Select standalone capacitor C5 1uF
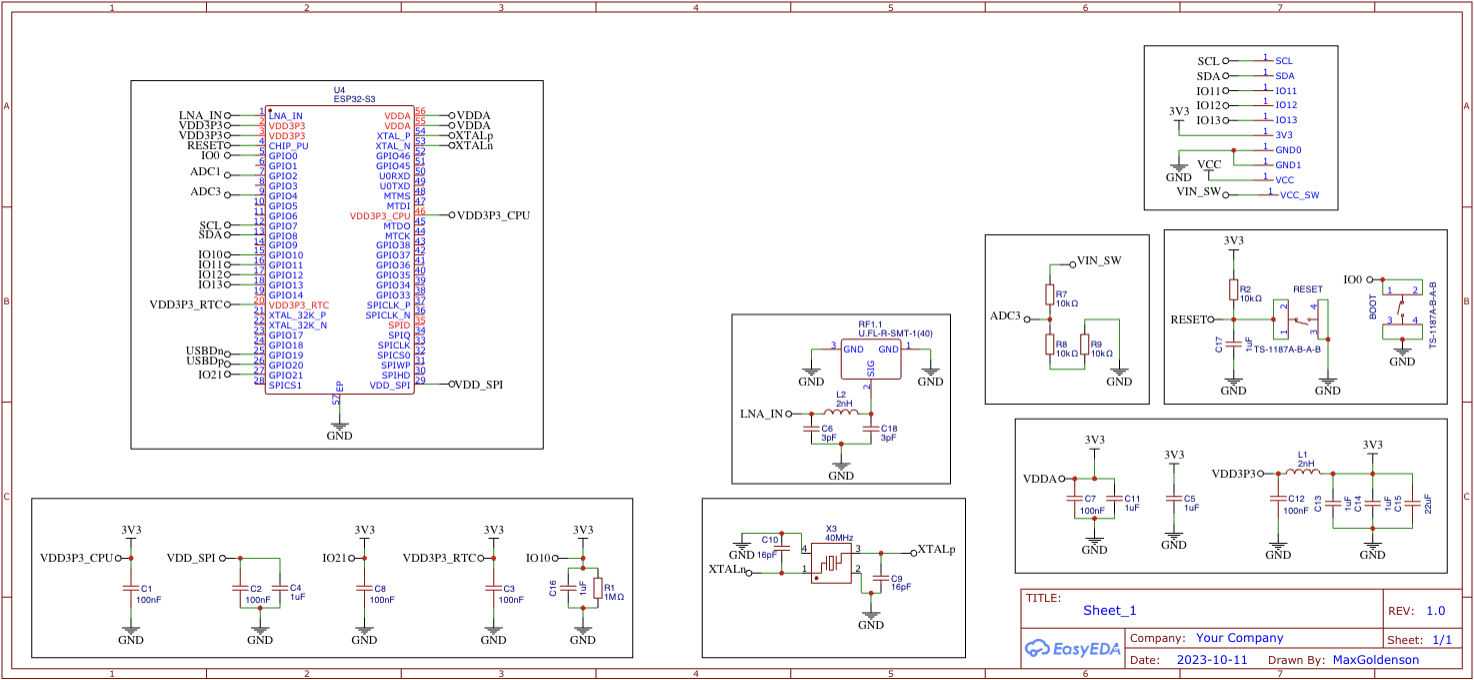The width and height of the screenshot is (1474, 680). [1174, 497]
